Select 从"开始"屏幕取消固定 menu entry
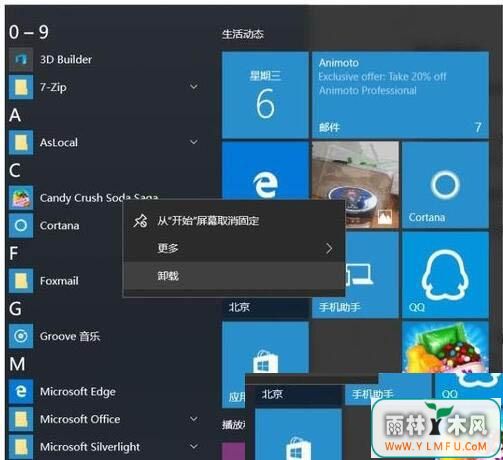 point(234,221)
